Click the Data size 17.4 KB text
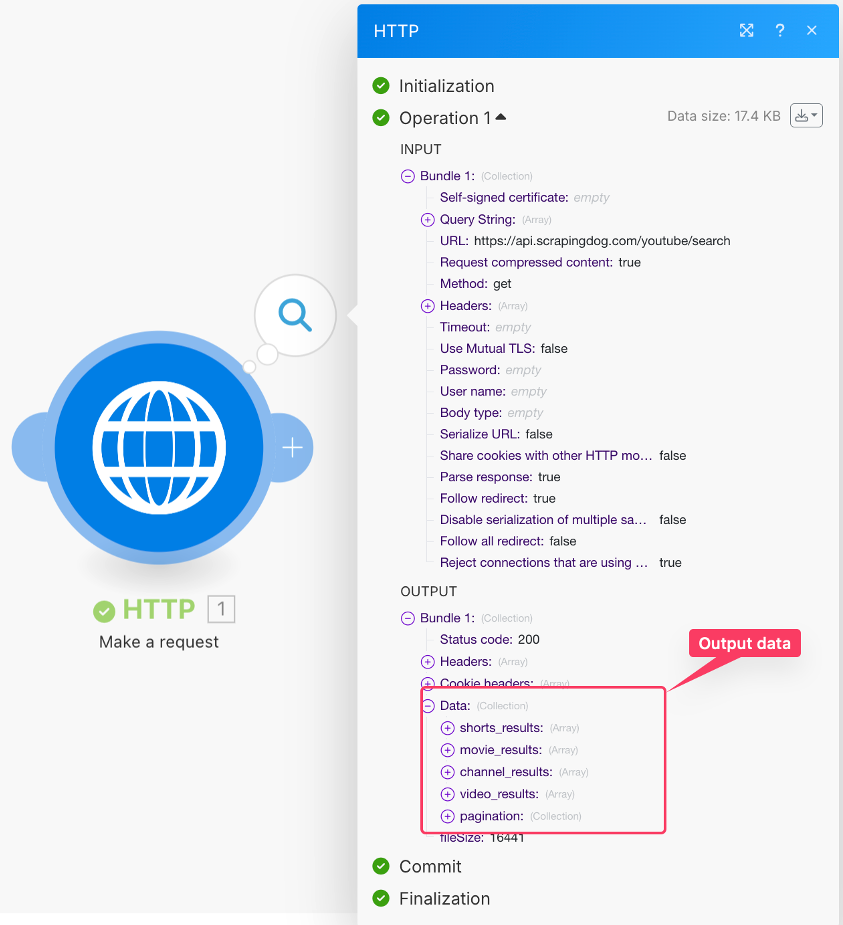The width and height of the screenshot is (843, 925). [x=724, y=116]
